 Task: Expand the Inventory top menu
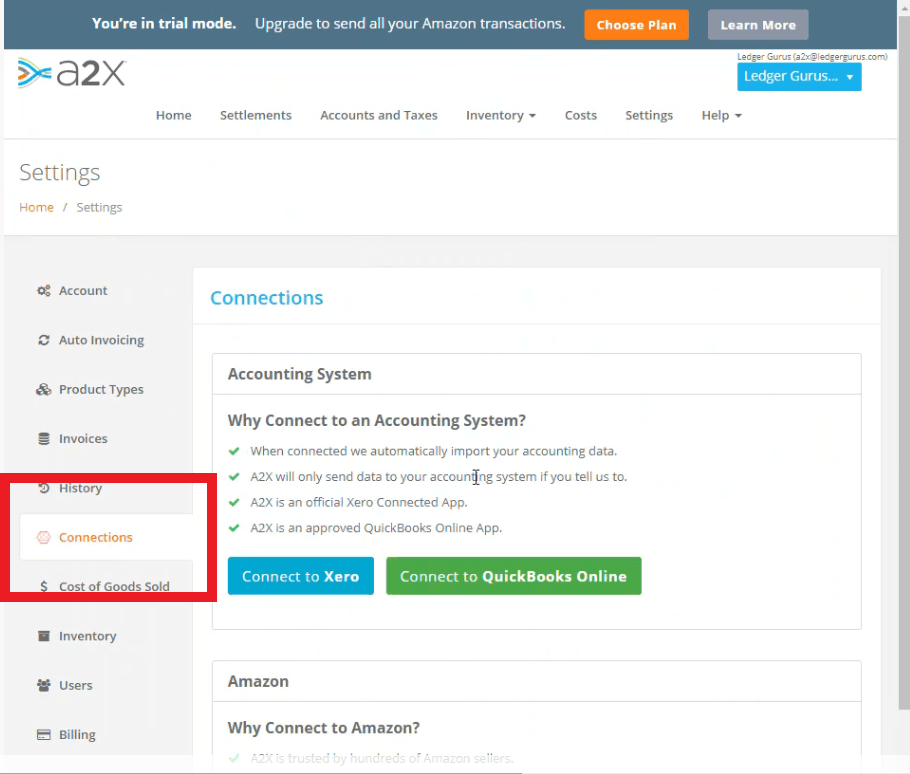click(500, 115)
